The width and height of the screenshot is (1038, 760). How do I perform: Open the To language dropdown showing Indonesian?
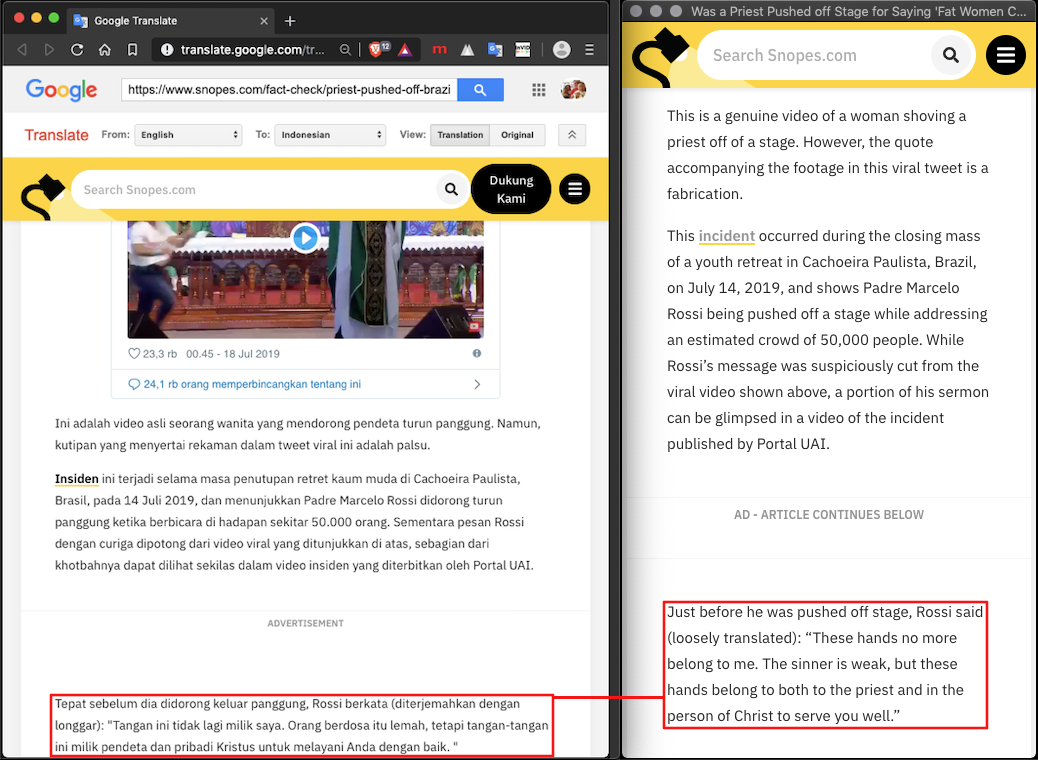[332, 135]
